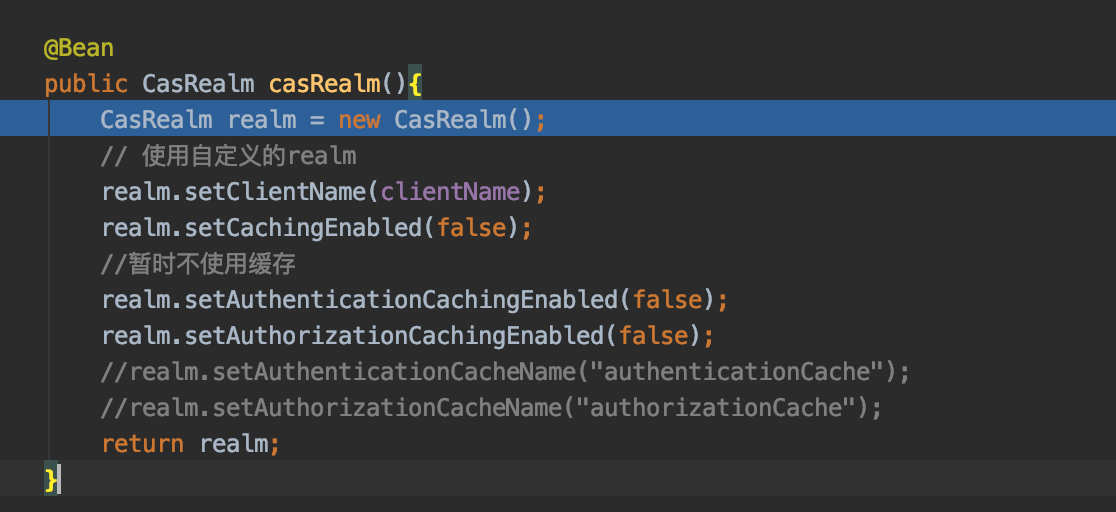Click false inside setCachingEnabled call
Screen dimensions: 1116x512
(471, 228)
